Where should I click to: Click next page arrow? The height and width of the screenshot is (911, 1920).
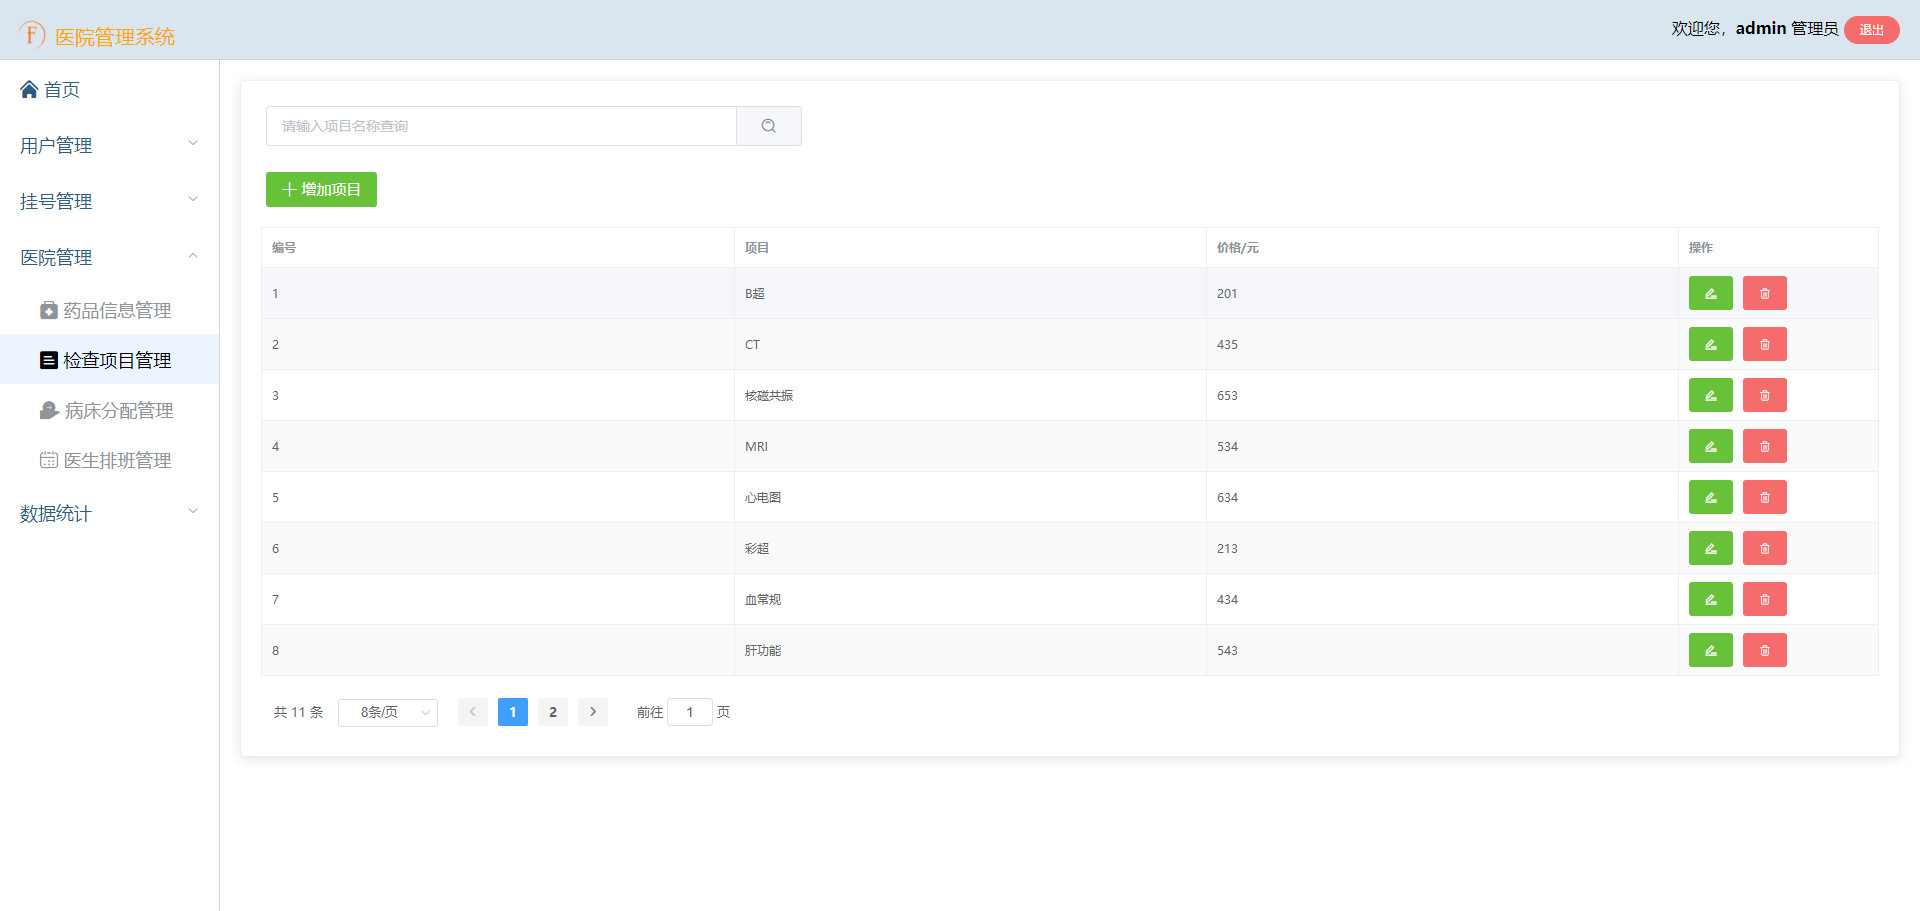point(593,712)
